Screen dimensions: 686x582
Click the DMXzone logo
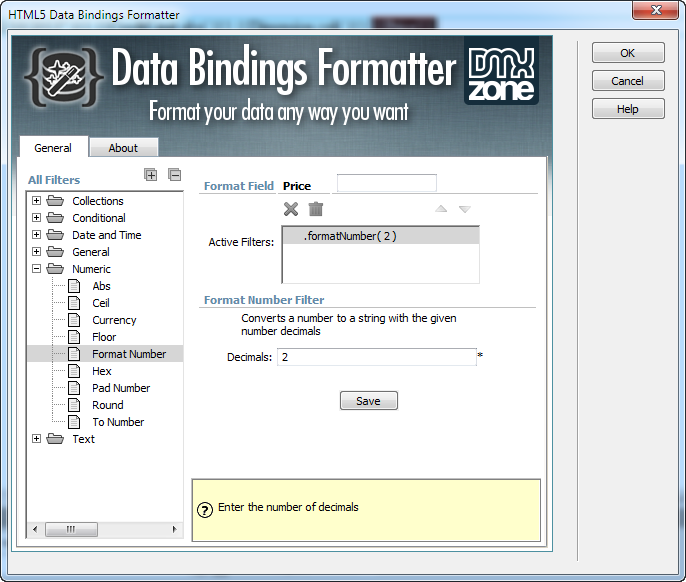[501, 71]
